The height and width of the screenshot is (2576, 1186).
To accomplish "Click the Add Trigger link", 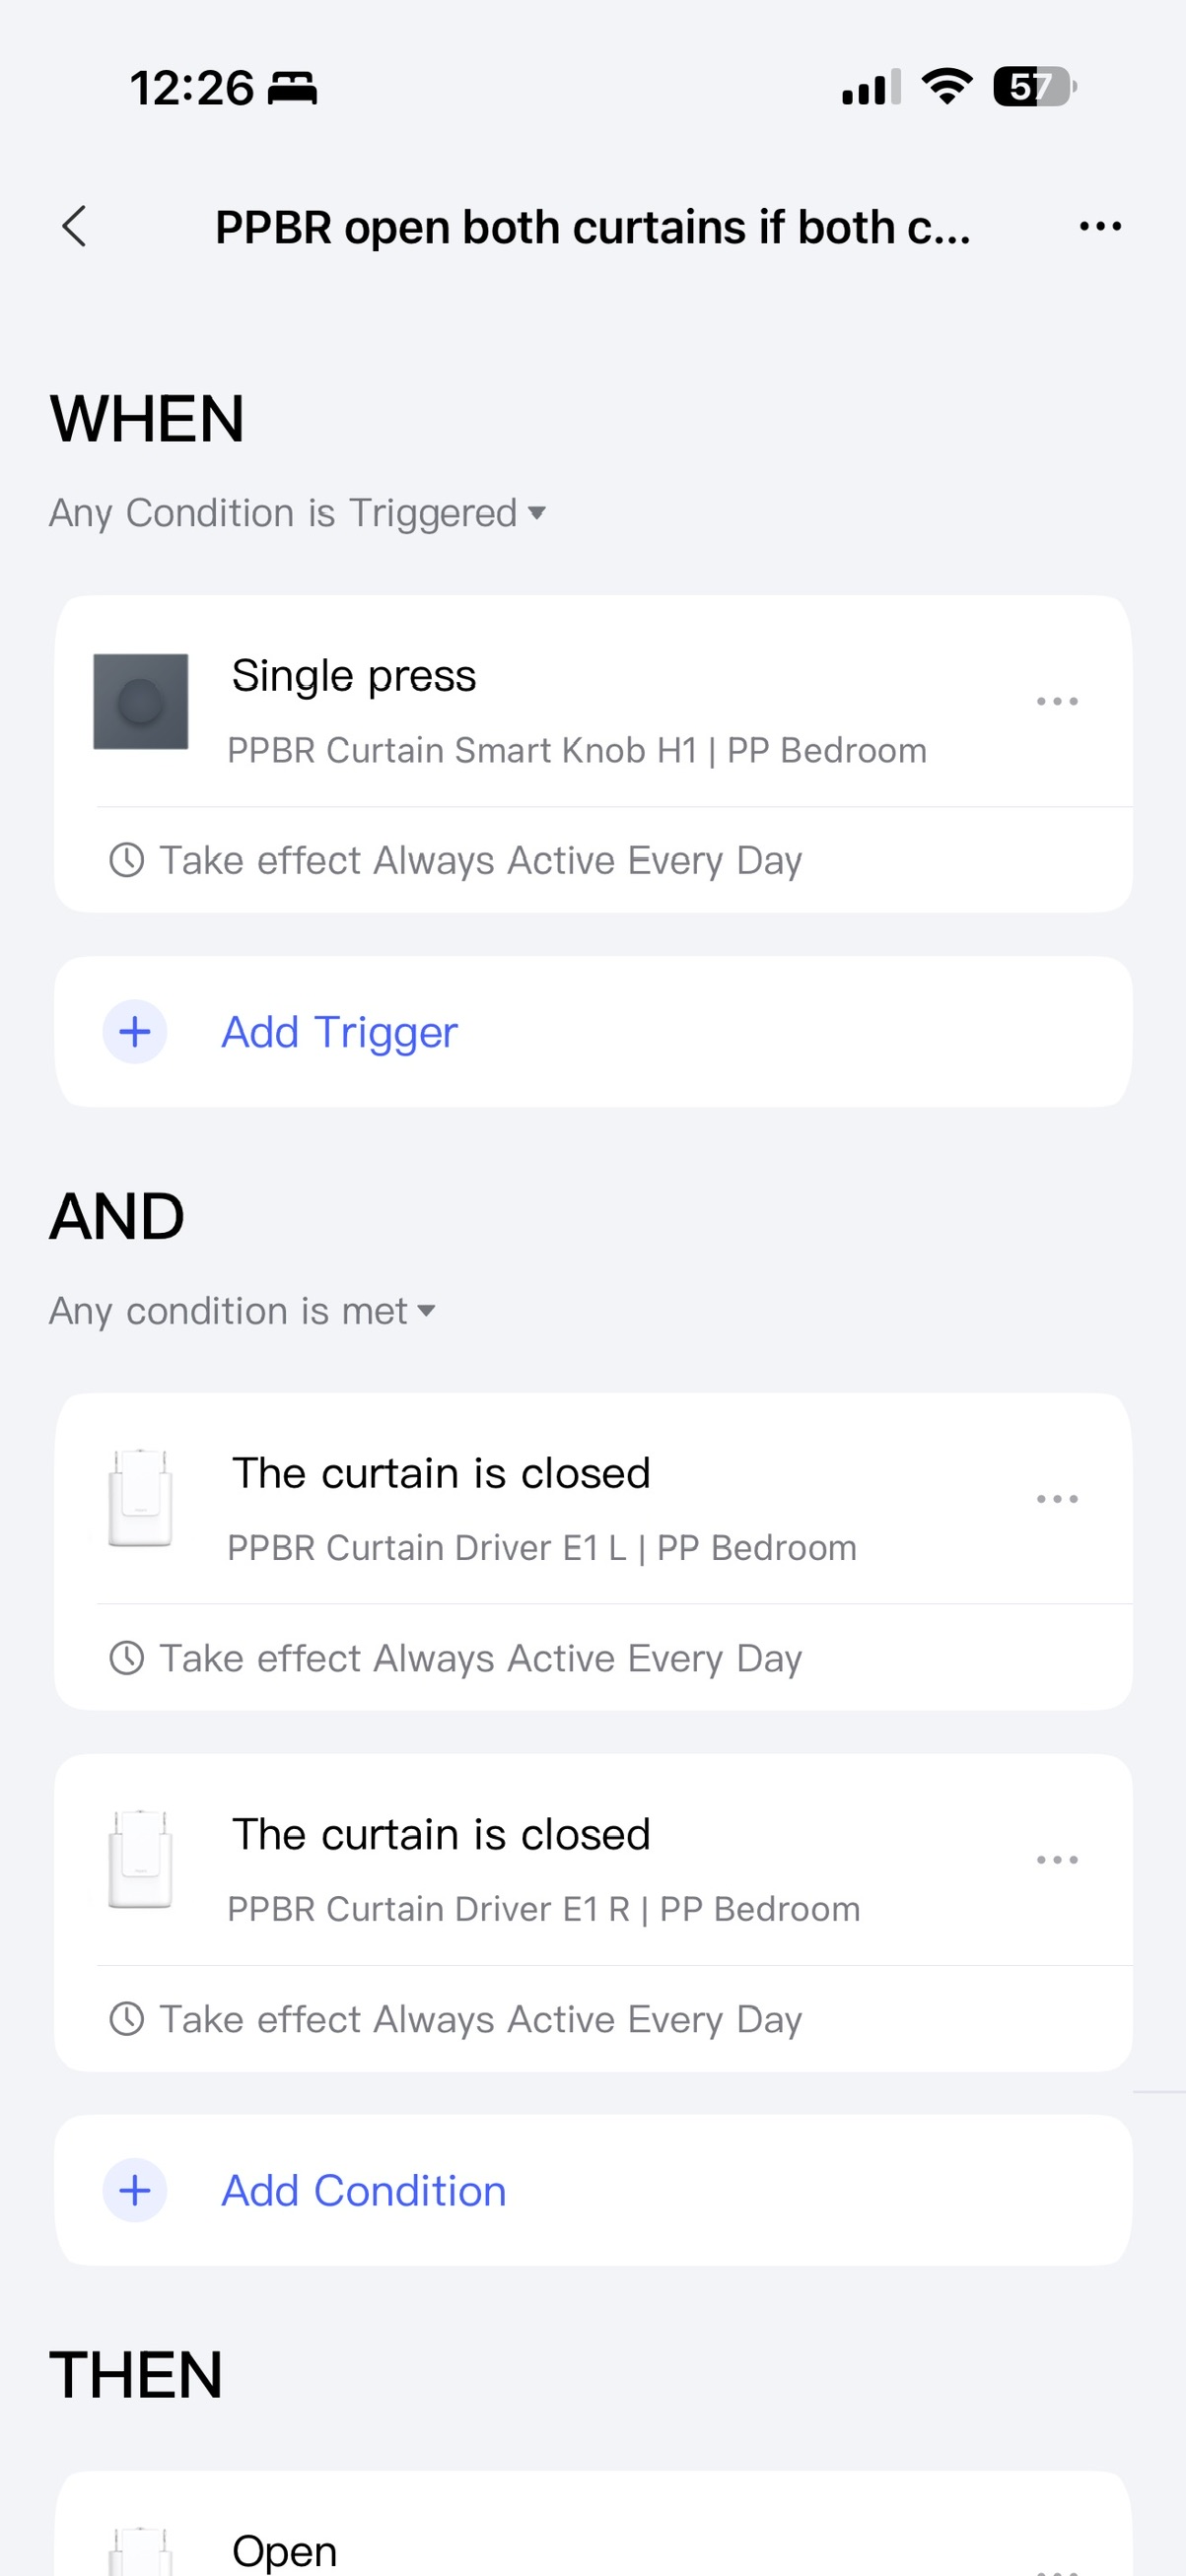I will click(339, 1032).
